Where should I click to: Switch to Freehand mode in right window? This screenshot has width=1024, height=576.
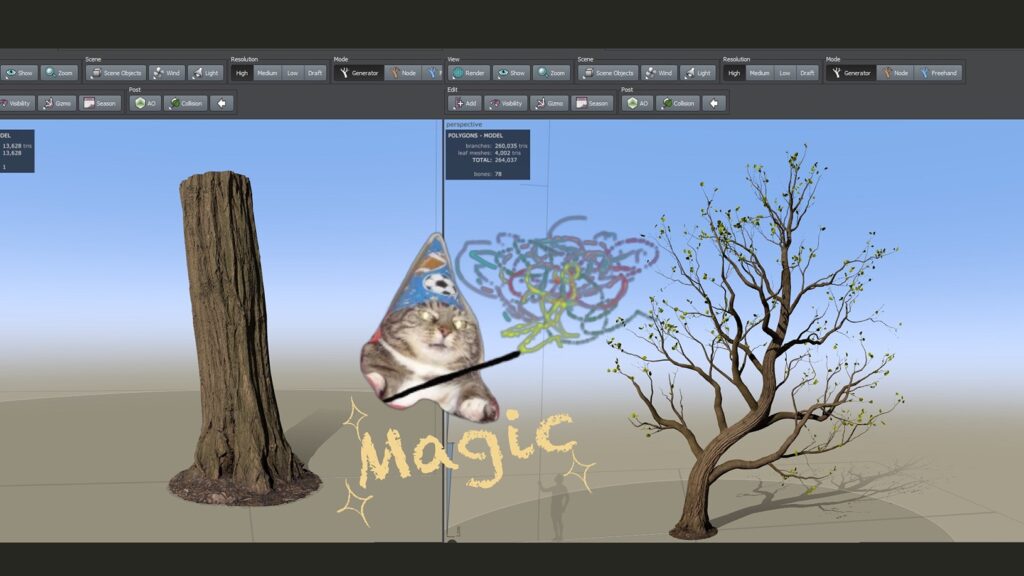938,73
